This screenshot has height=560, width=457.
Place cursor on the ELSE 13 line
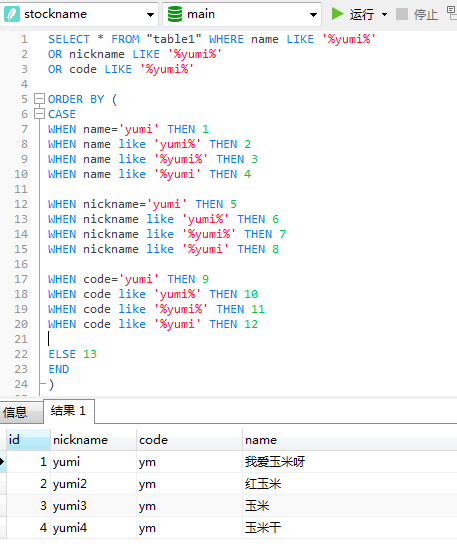pyautogui.click(x=72, y=354)
